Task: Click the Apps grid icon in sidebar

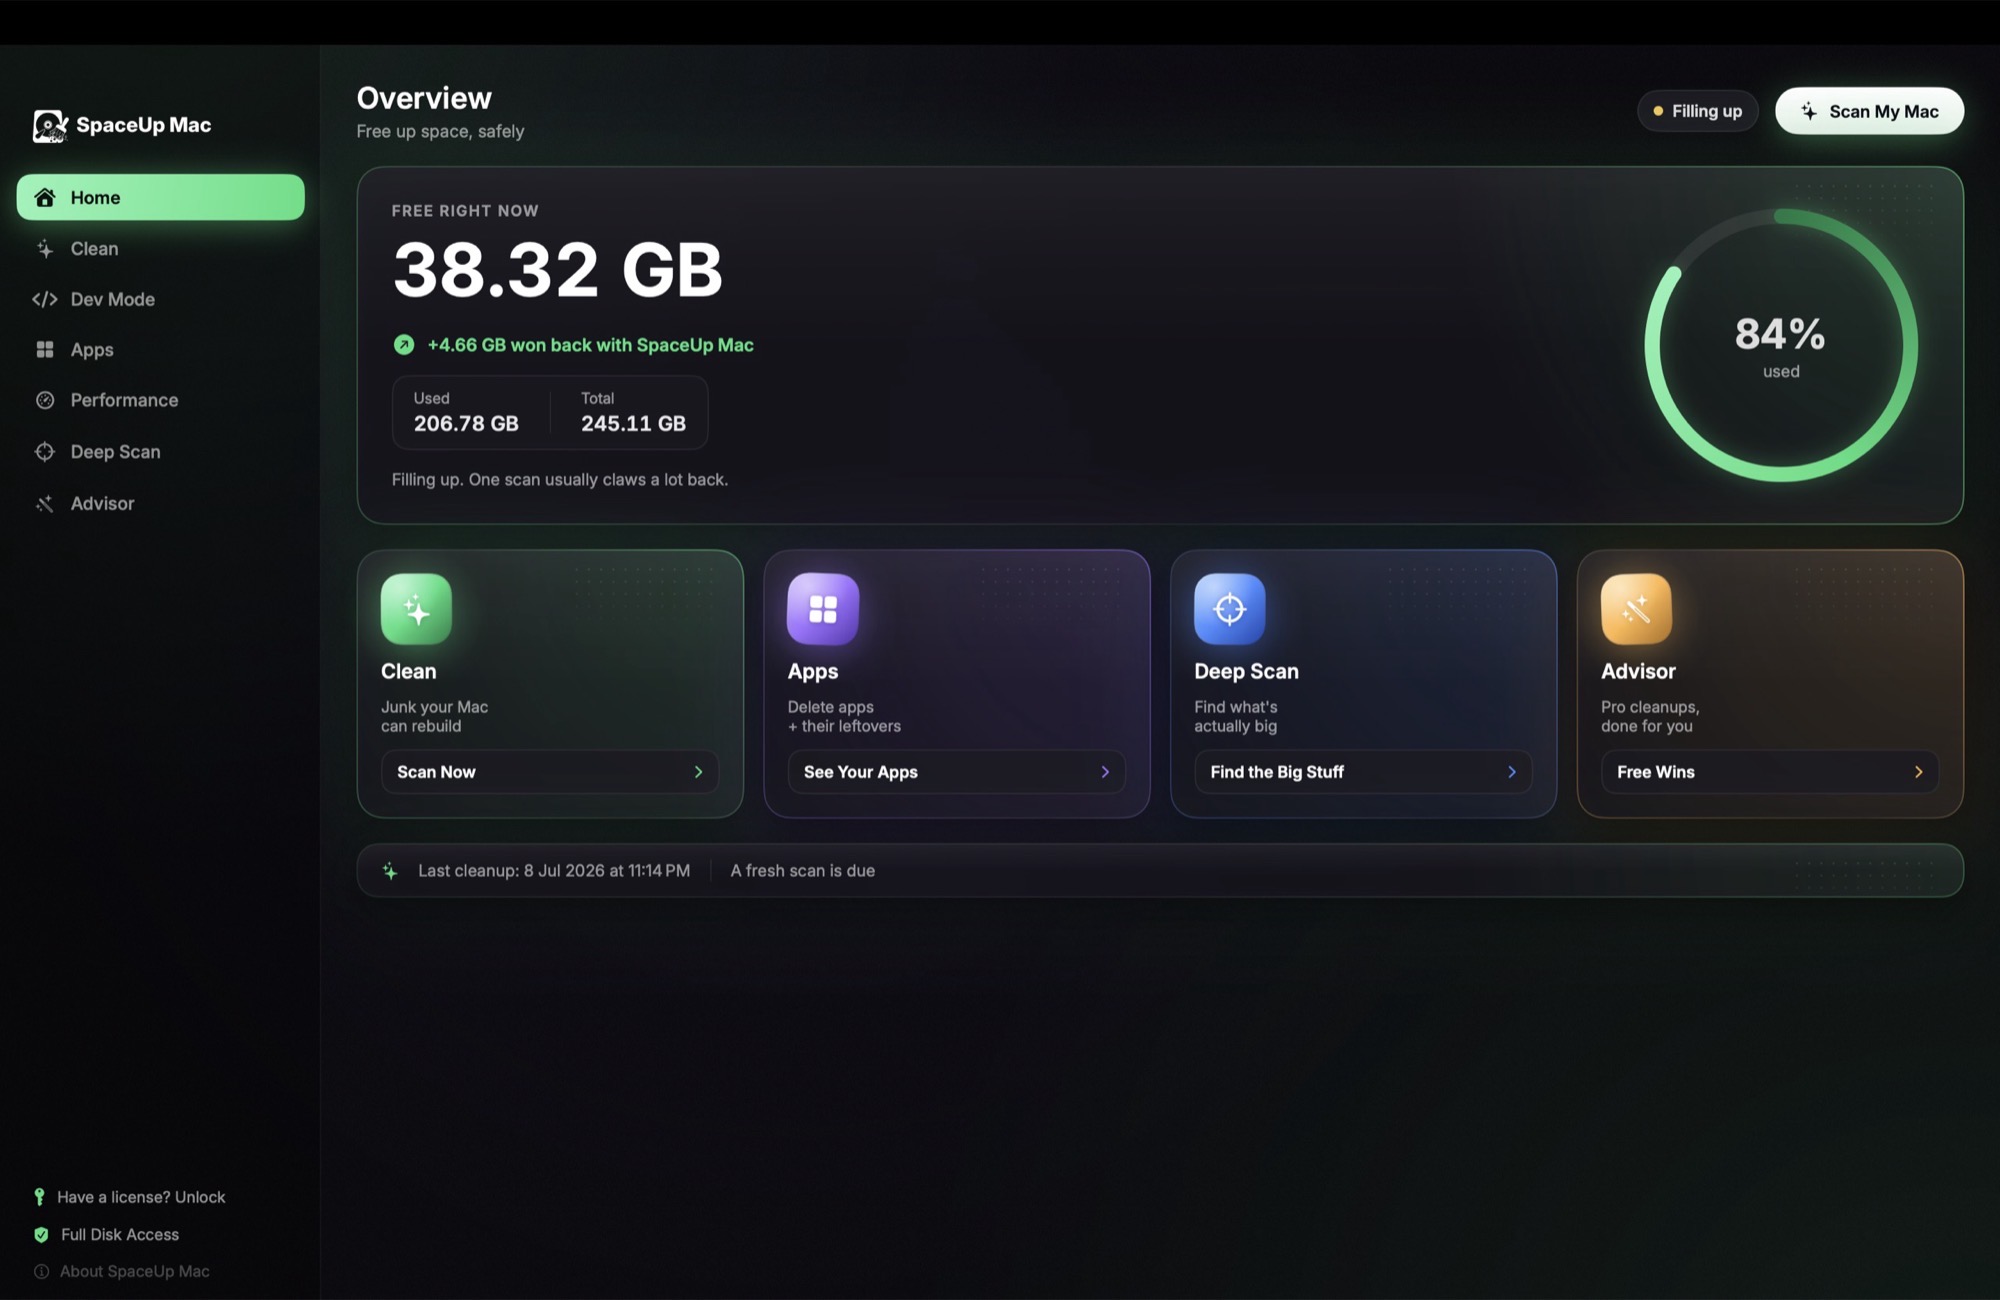Action: 45,350
